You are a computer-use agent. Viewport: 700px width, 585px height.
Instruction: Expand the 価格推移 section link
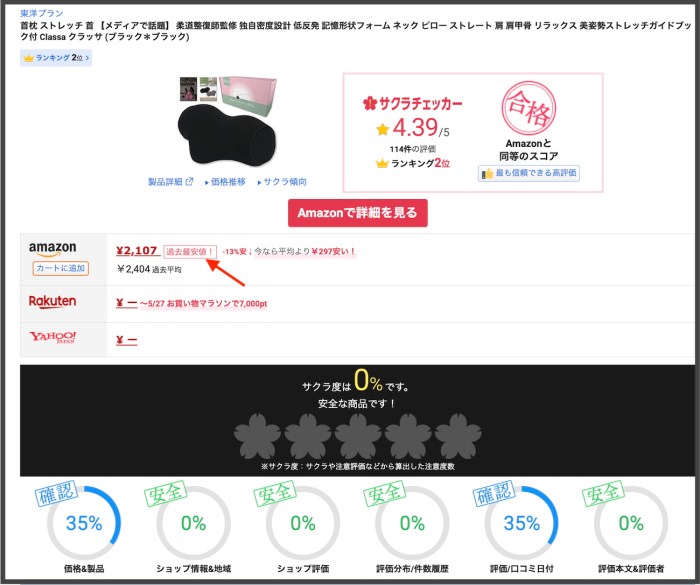225,182
